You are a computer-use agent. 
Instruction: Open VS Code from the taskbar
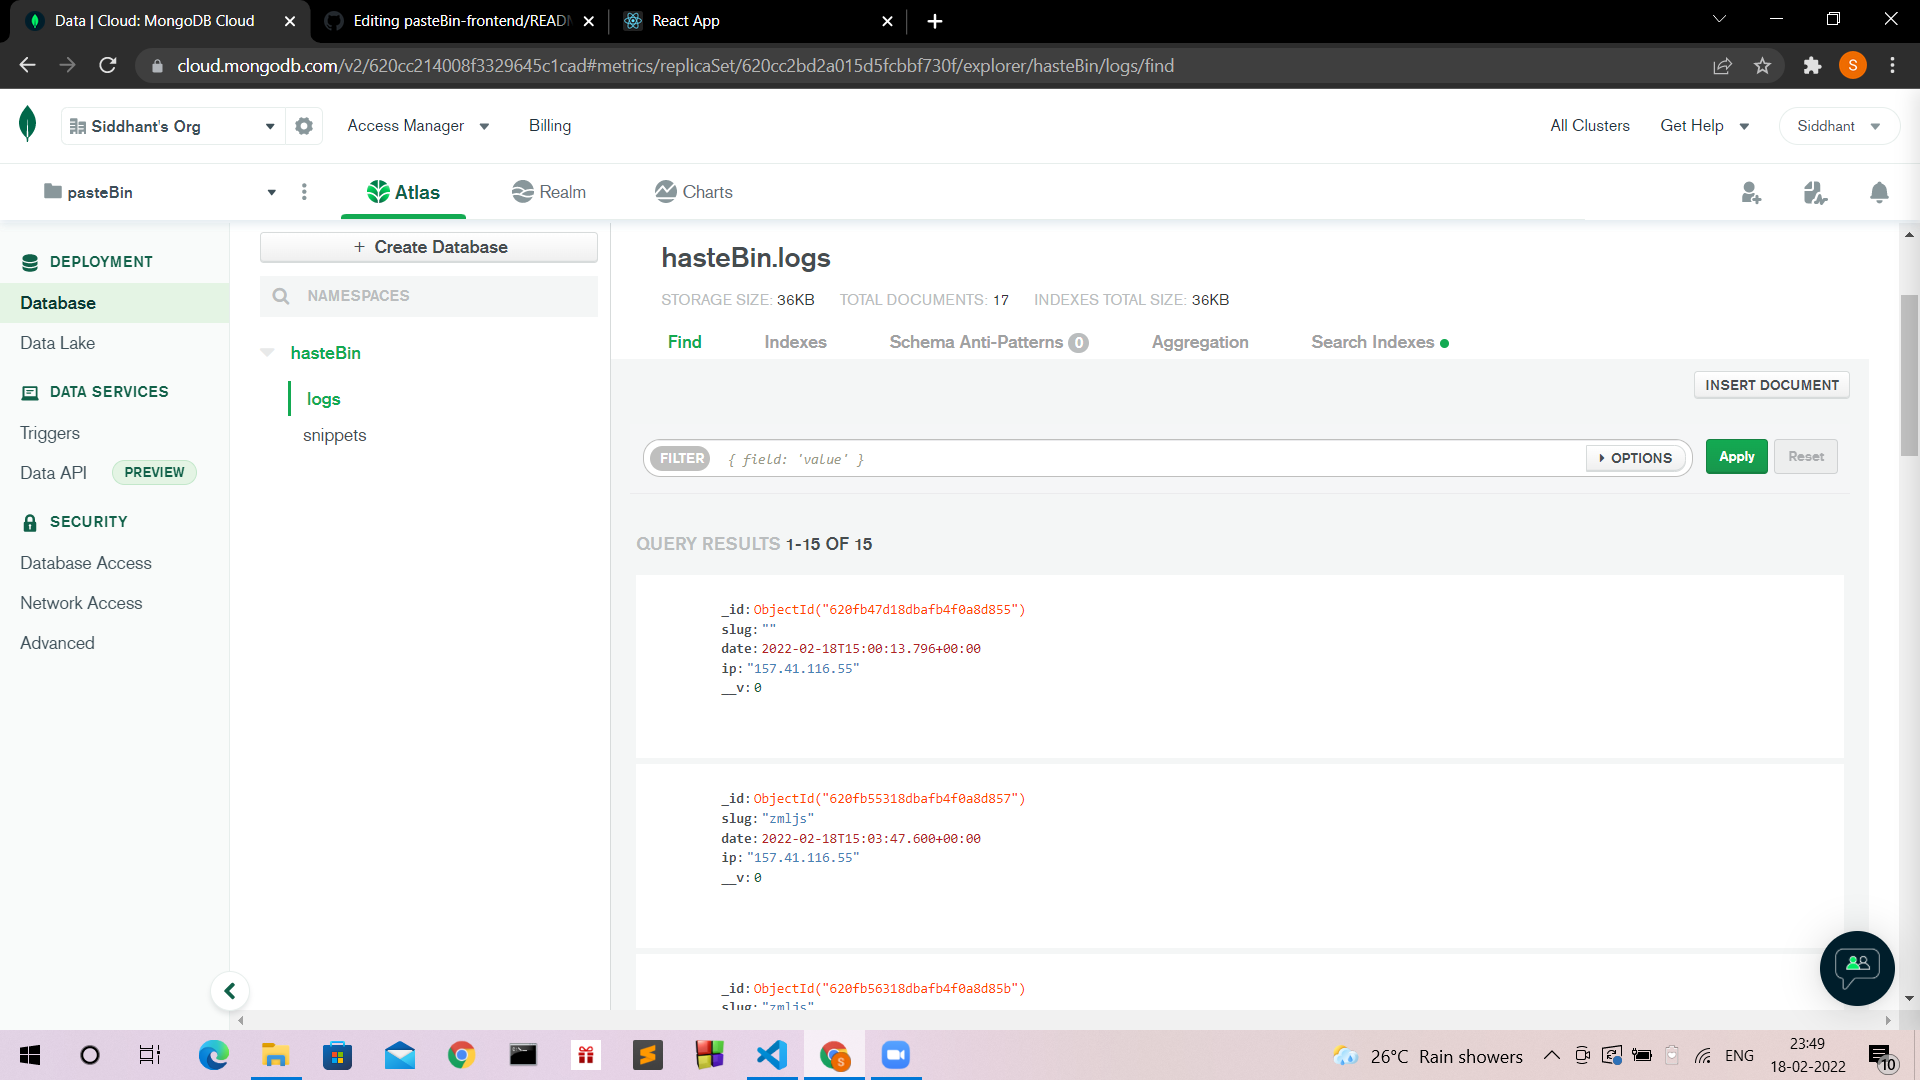point(771,1055)
